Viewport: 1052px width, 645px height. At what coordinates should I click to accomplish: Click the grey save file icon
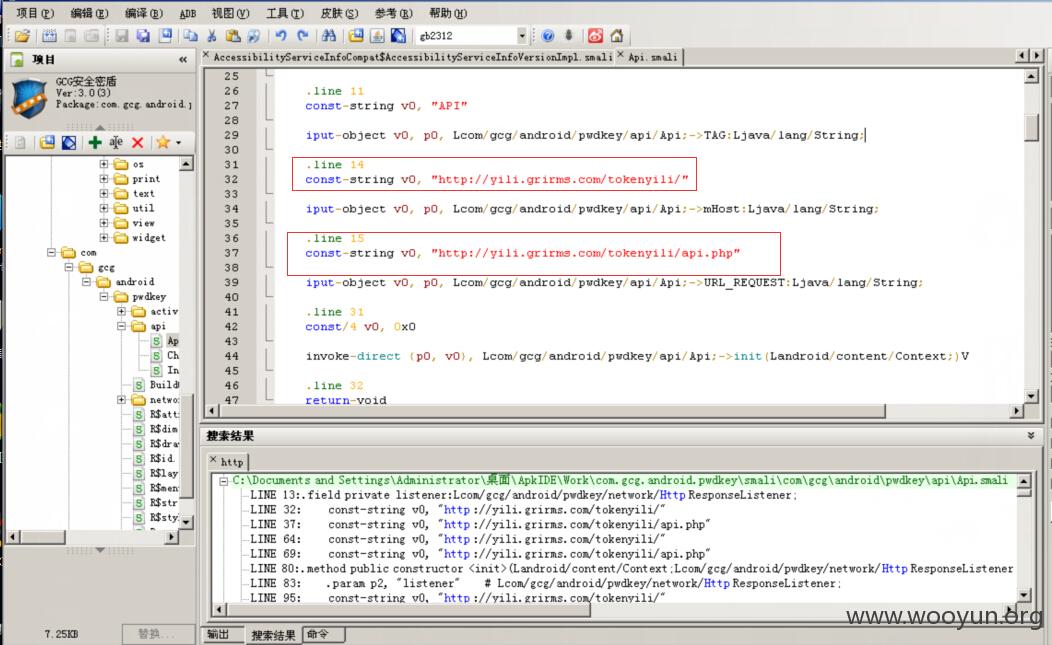pos(121,36)
